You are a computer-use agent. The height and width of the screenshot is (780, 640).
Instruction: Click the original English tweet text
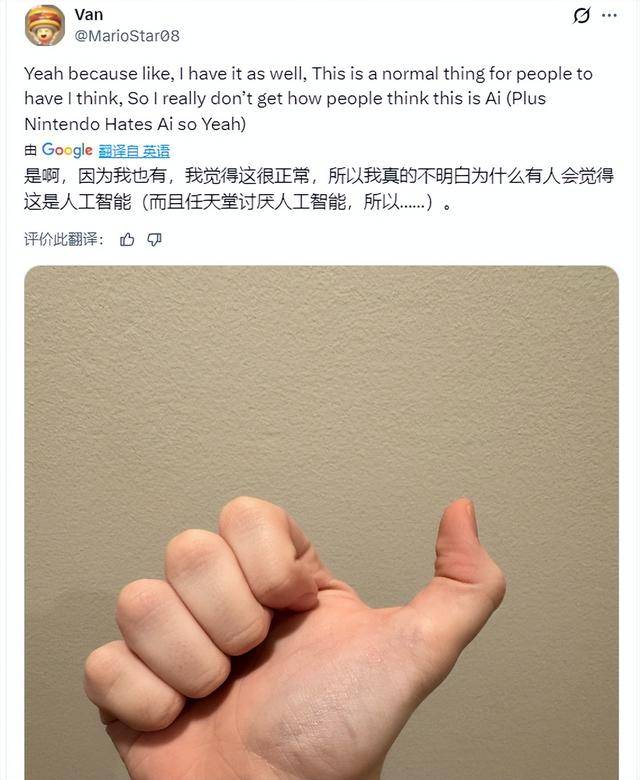click(308, 98)
